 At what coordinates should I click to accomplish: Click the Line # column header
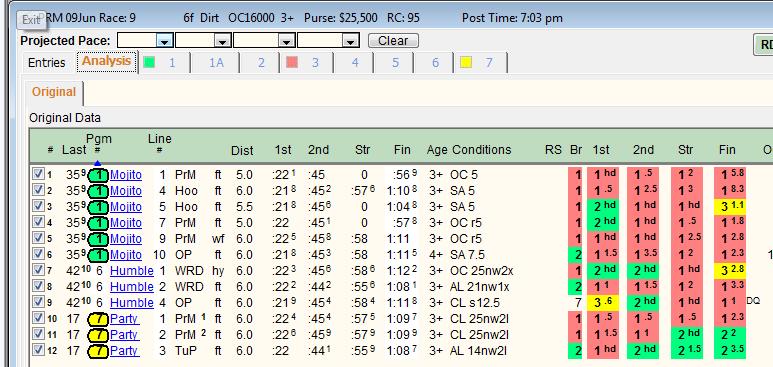coord(160,144)
